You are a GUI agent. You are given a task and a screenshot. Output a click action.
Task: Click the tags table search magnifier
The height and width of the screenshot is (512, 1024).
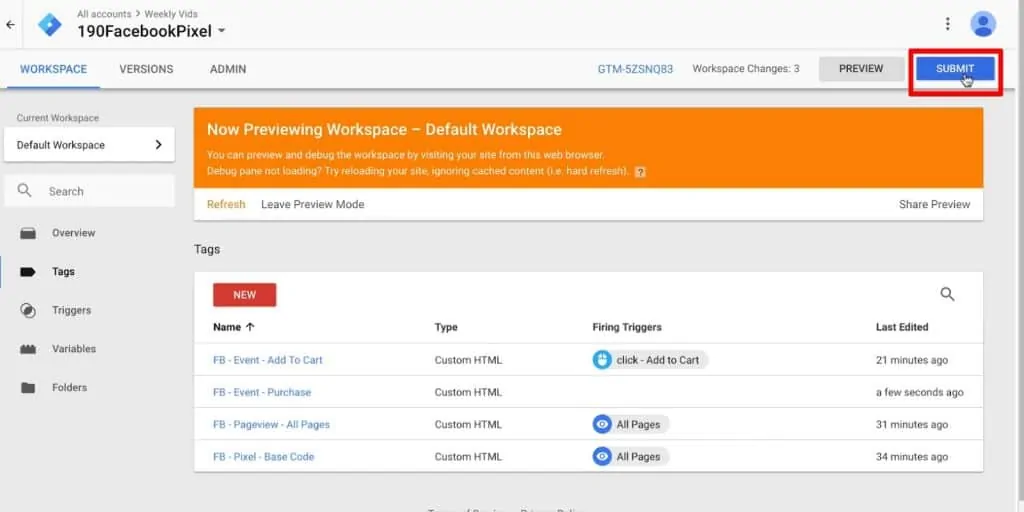(x=947, y=295)
